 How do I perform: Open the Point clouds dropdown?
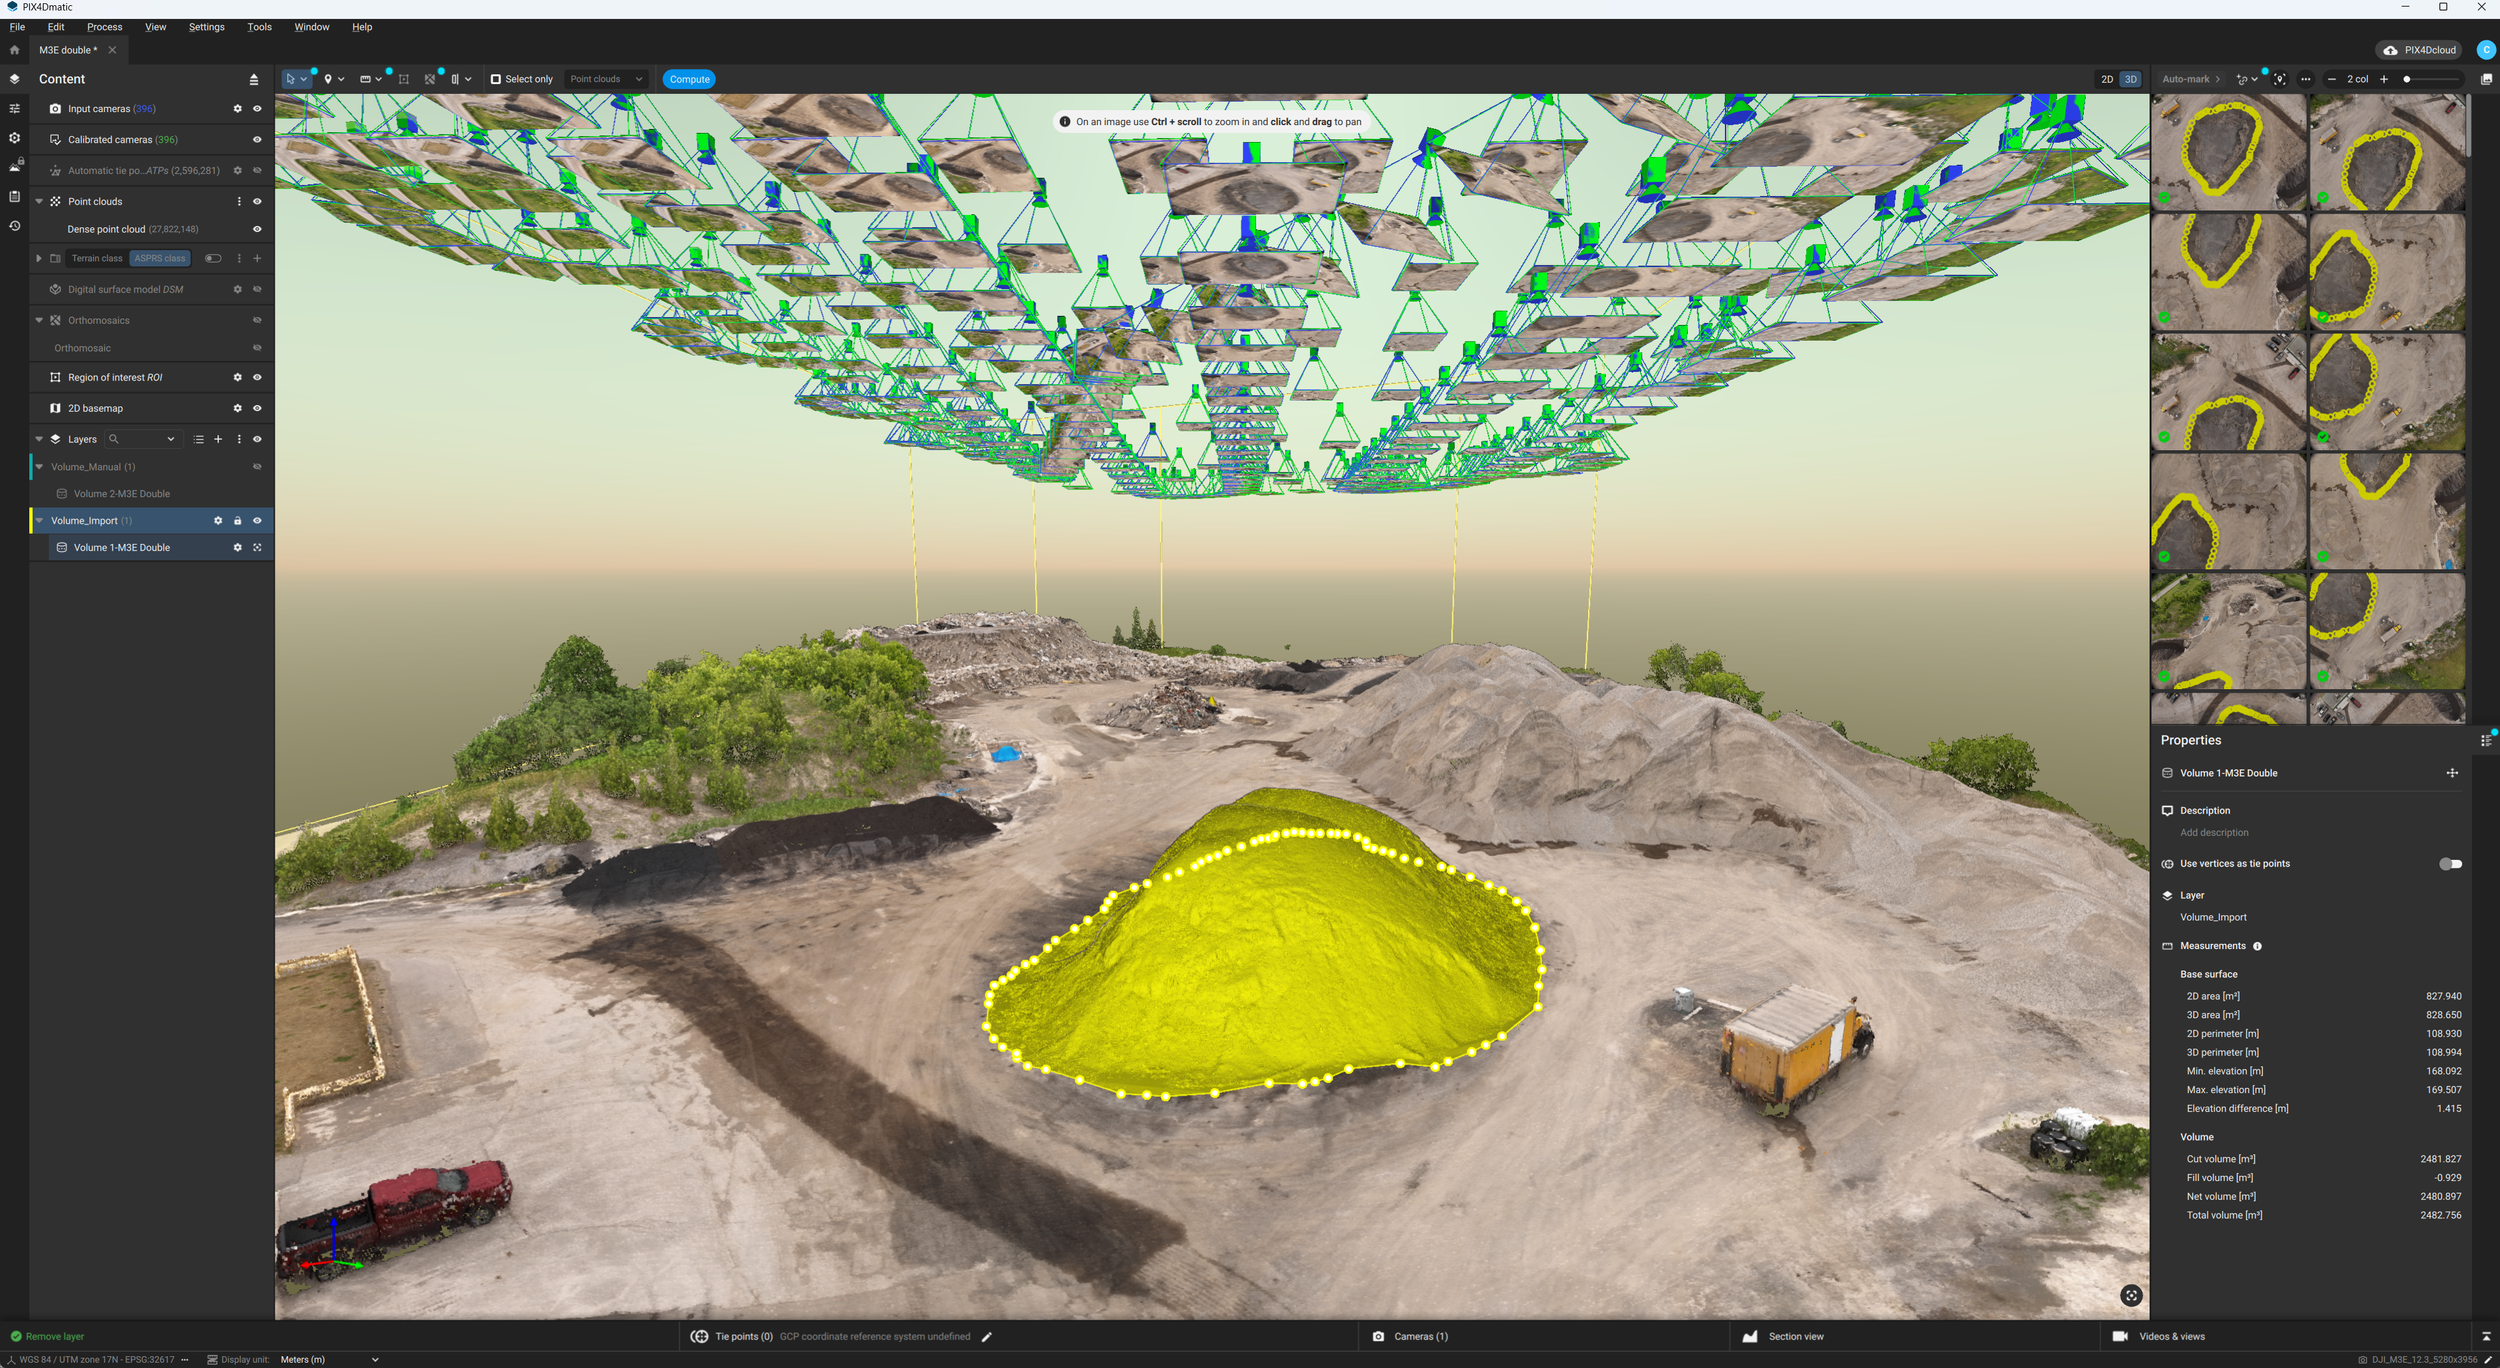point(606,79)
